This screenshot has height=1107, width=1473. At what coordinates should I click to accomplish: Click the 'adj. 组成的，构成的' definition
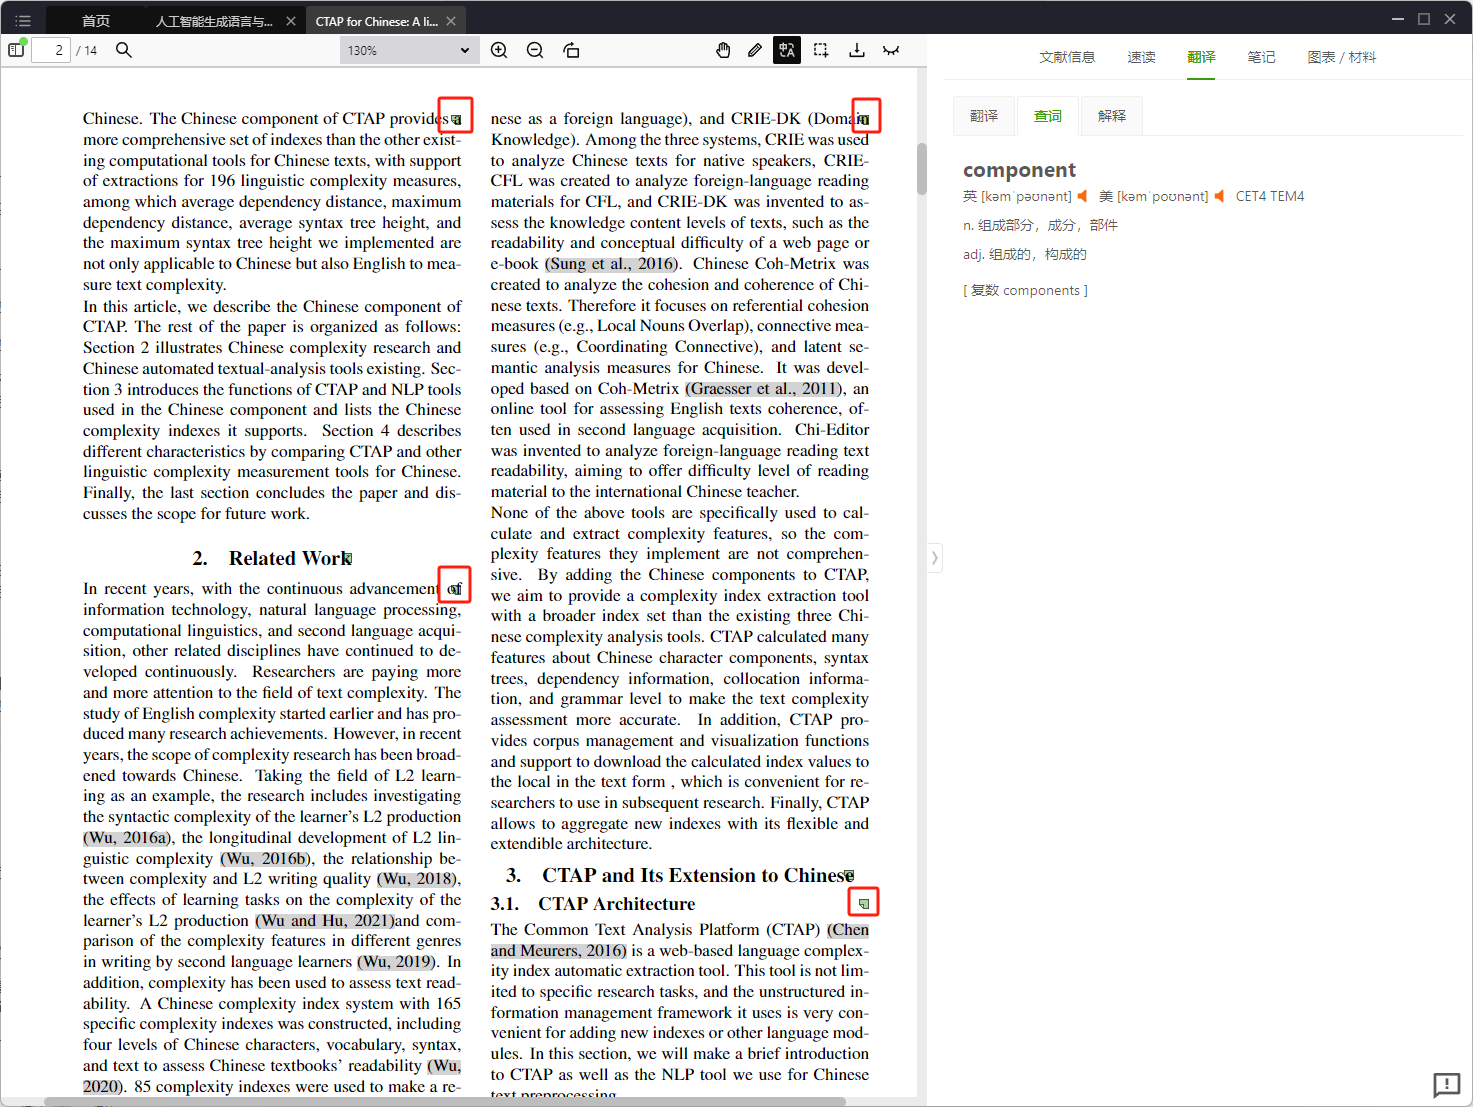[x=1025, y=254]
